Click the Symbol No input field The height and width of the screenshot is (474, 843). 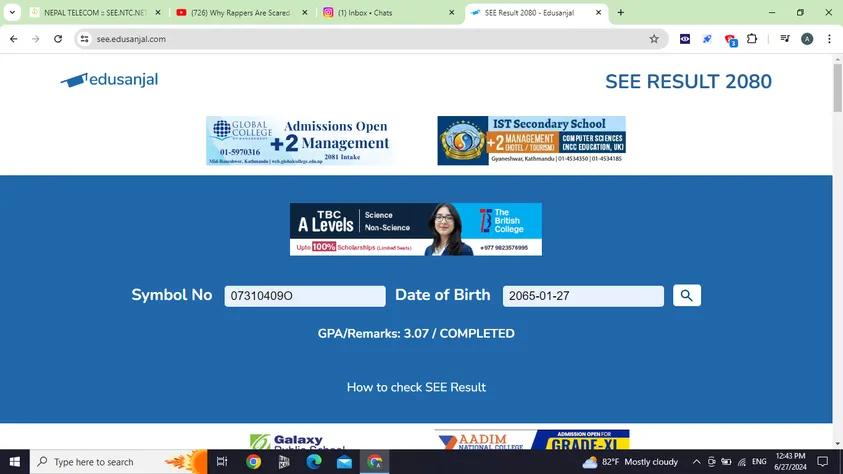304,296
